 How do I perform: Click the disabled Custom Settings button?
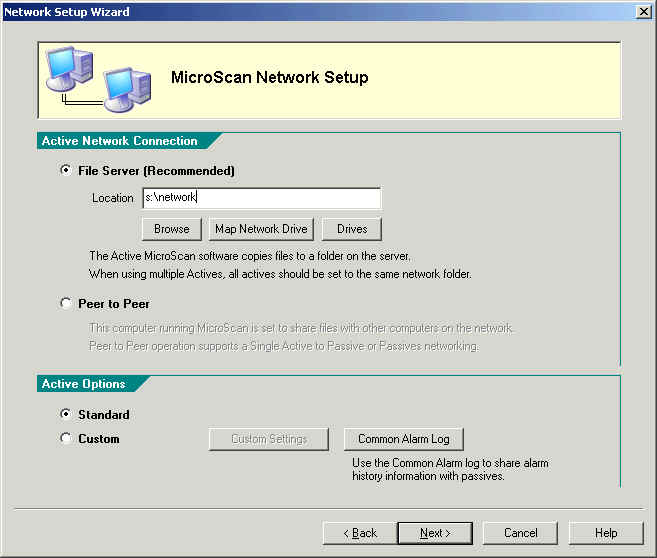[x=269, y=439]
